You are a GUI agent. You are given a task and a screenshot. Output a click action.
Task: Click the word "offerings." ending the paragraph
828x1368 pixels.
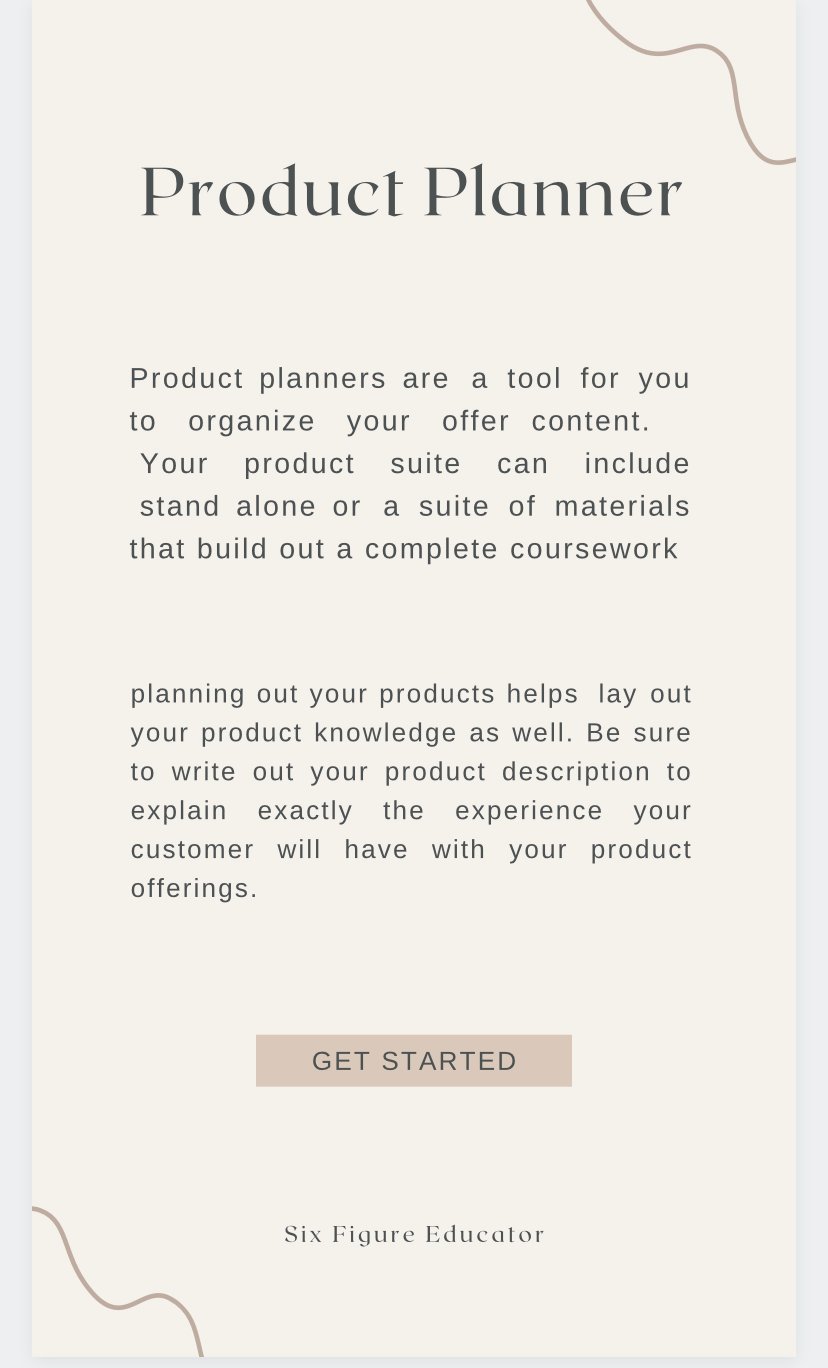point(194,888)
